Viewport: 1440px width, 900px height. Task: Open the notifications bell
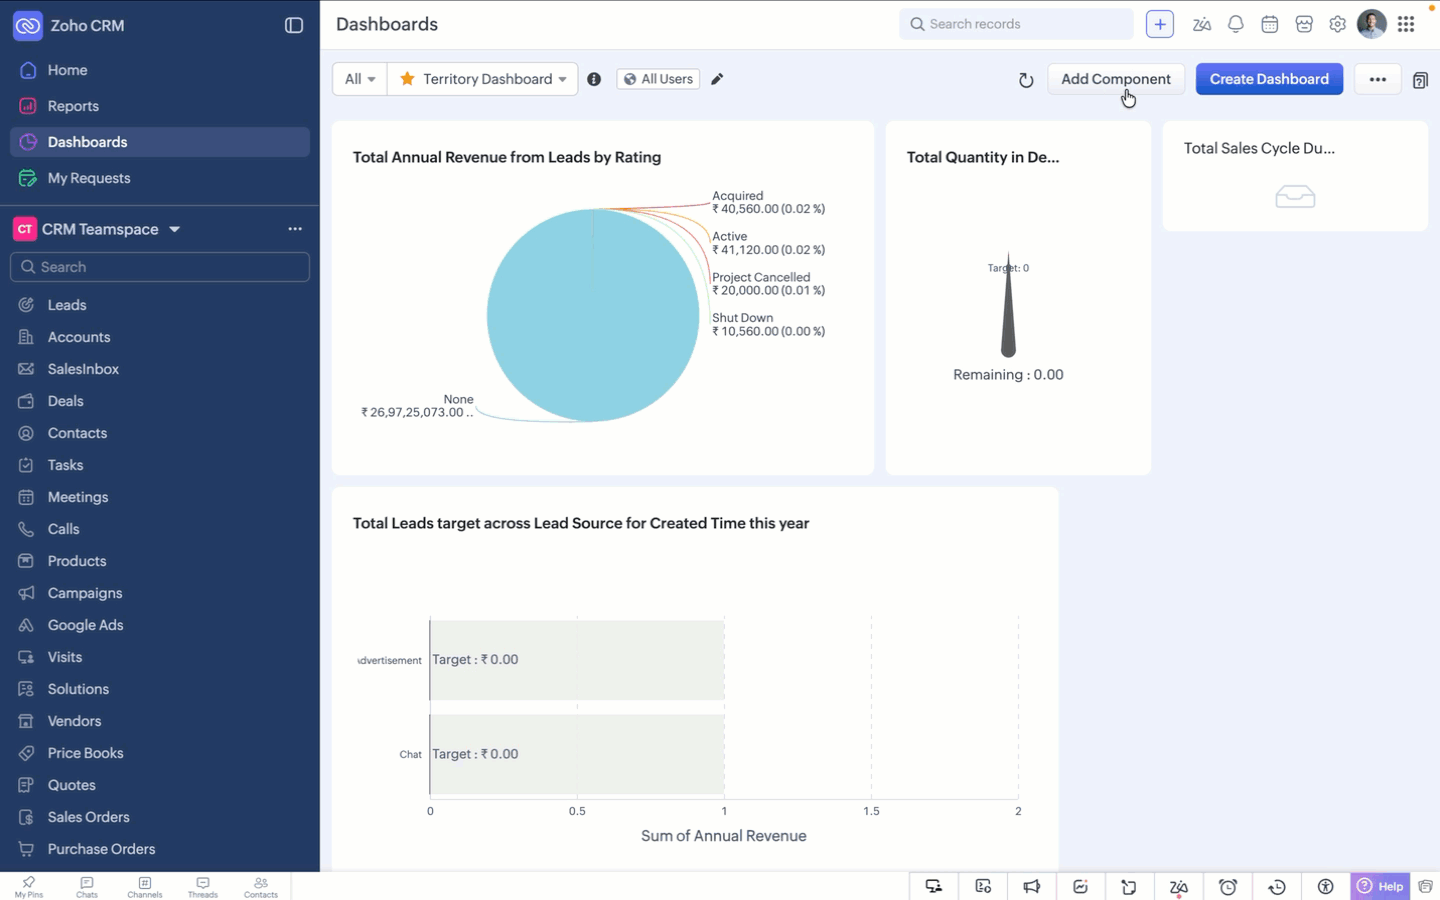pyautogui.click(x=1236, y=25)
